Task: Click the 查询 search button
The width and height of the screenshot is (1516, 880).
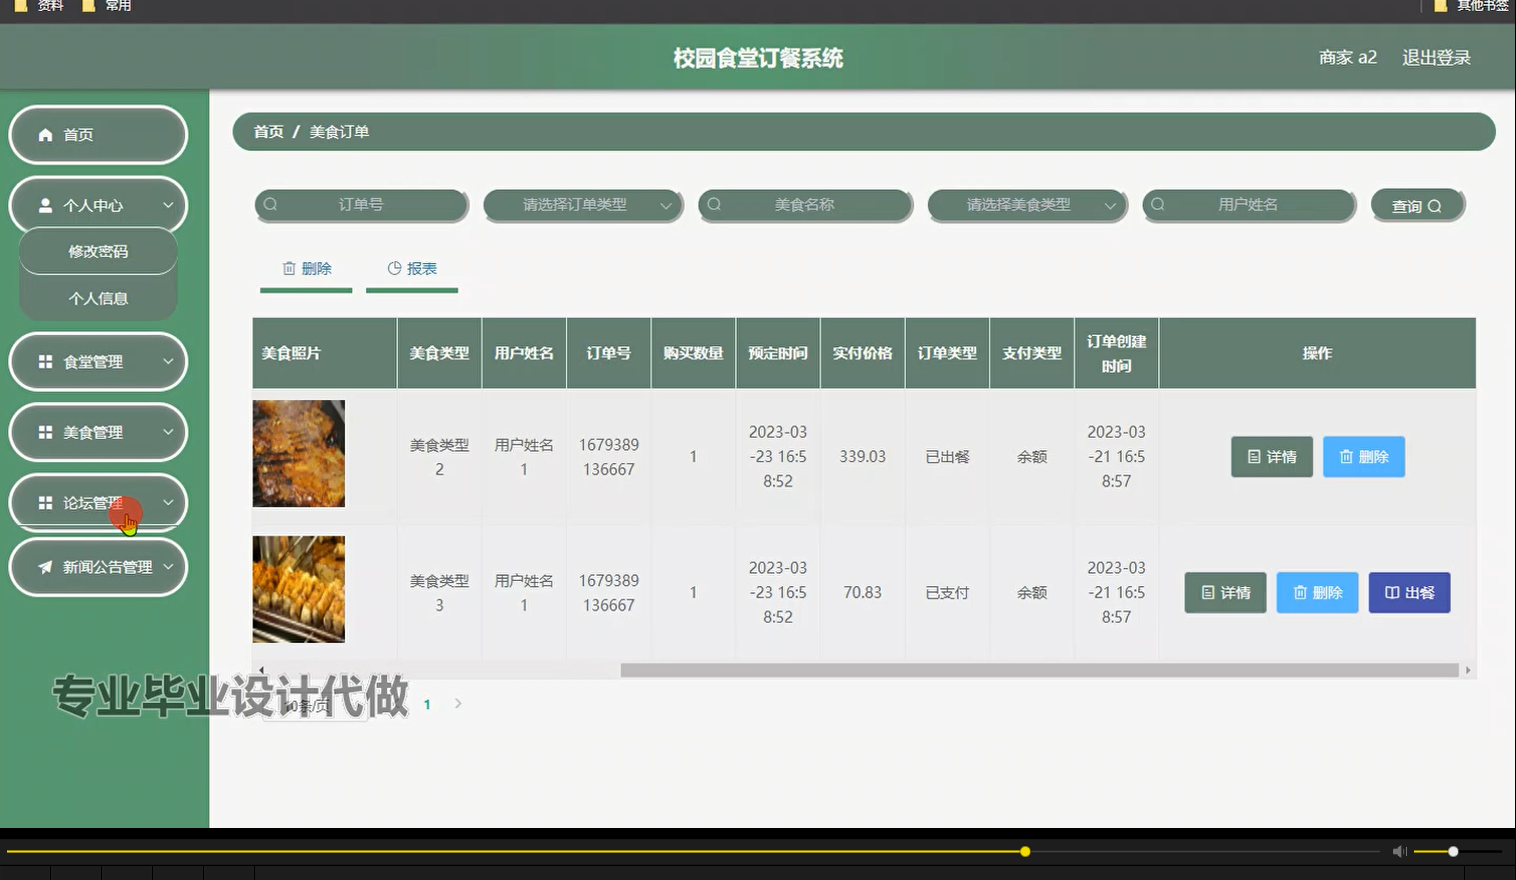Action: tap(1417, 204)
